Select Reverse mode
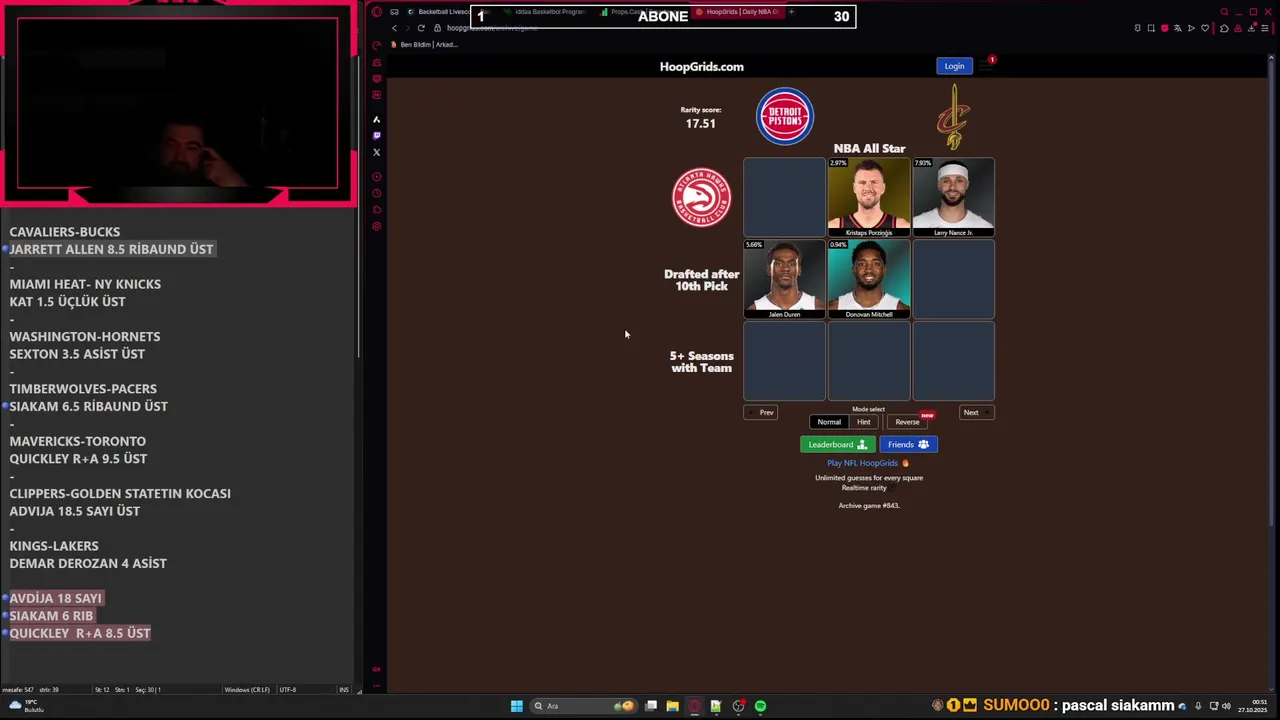The width and height of the screenshot is (1280, 720). point(907,422)
